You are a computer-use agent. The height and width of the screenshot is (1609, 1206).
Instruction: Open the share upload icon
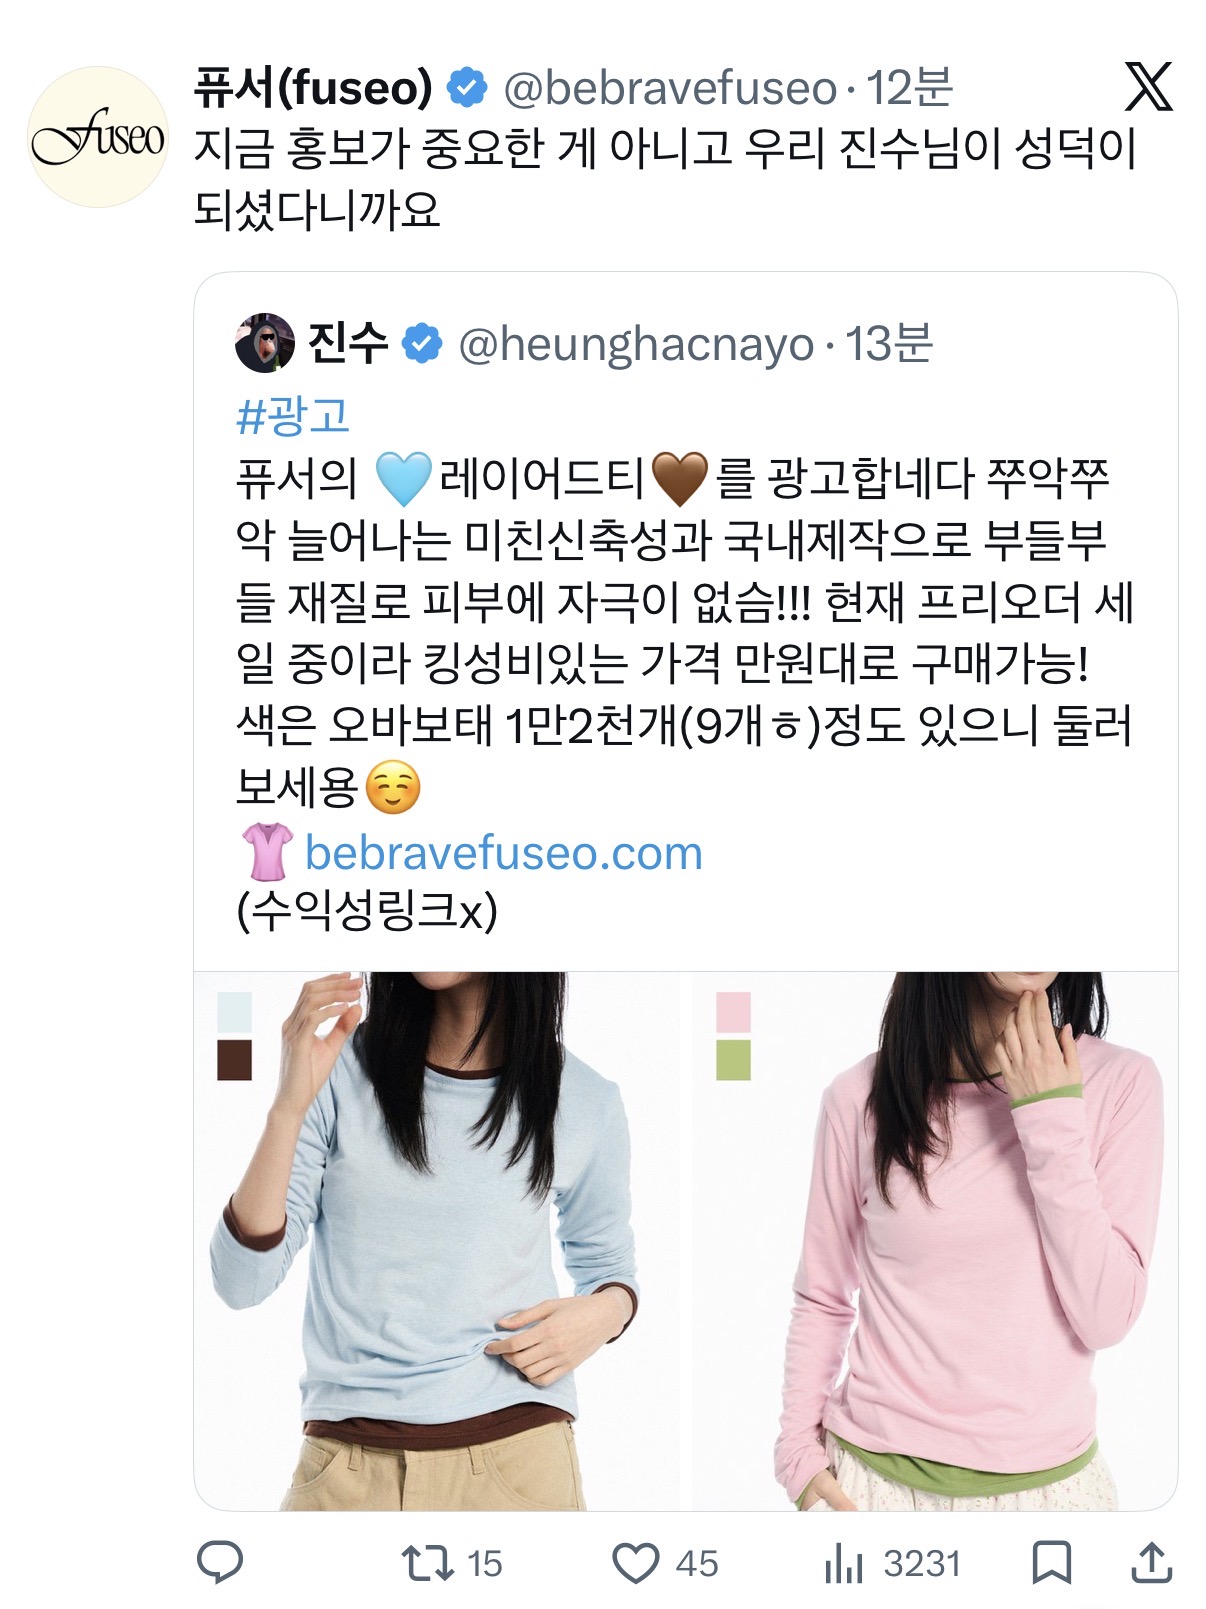point(1151,1562)
